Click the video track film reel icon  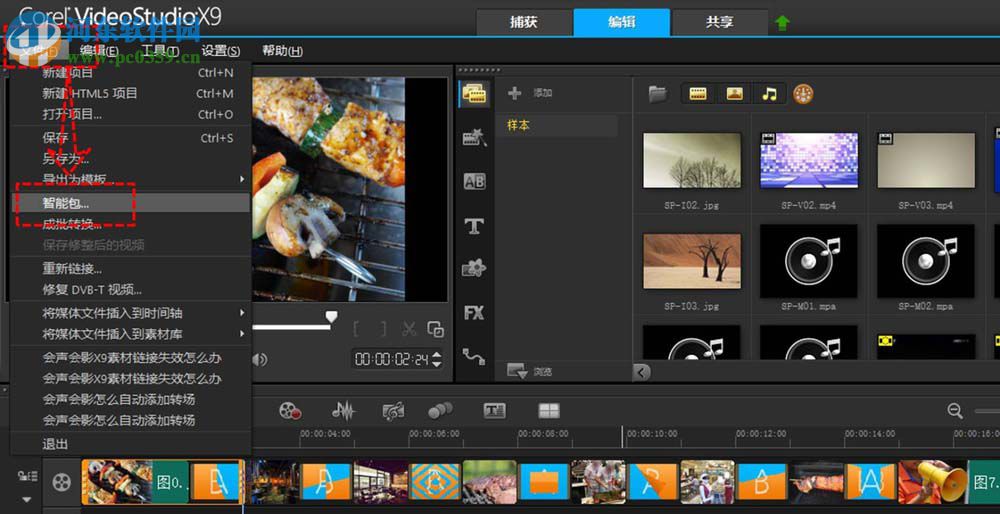[61, 481]
